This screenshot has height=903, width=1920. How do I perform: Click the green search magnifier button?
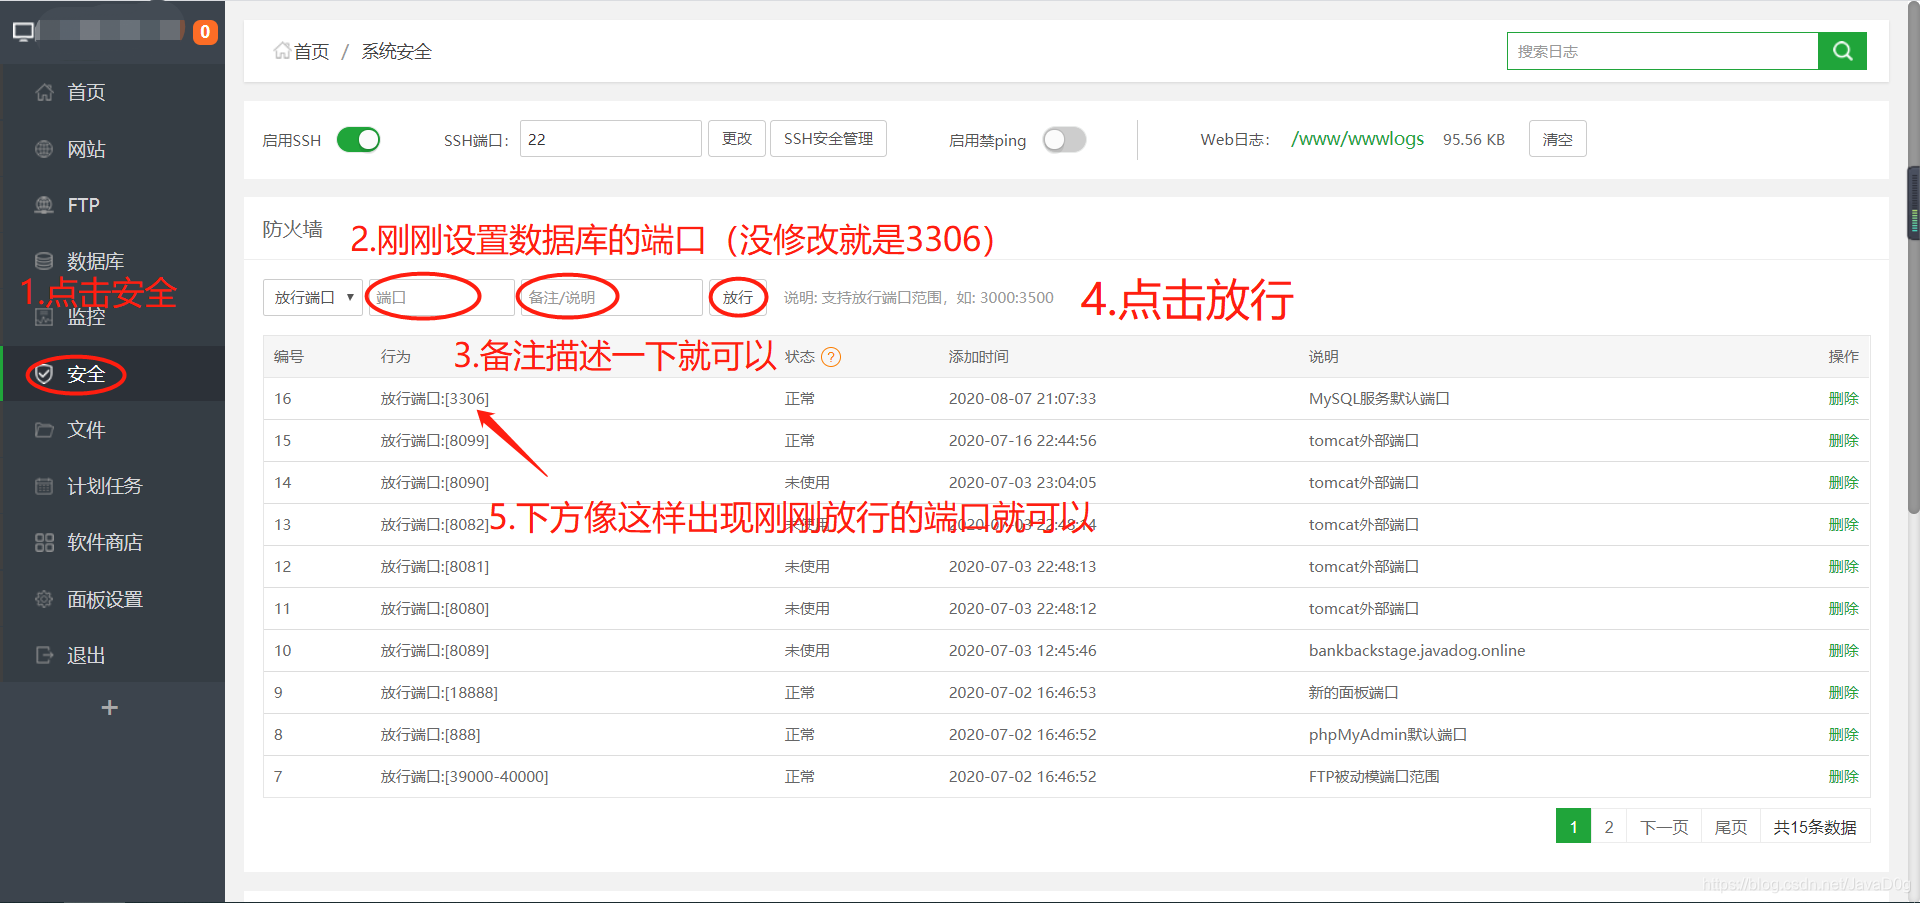[x=1842, y=51]
